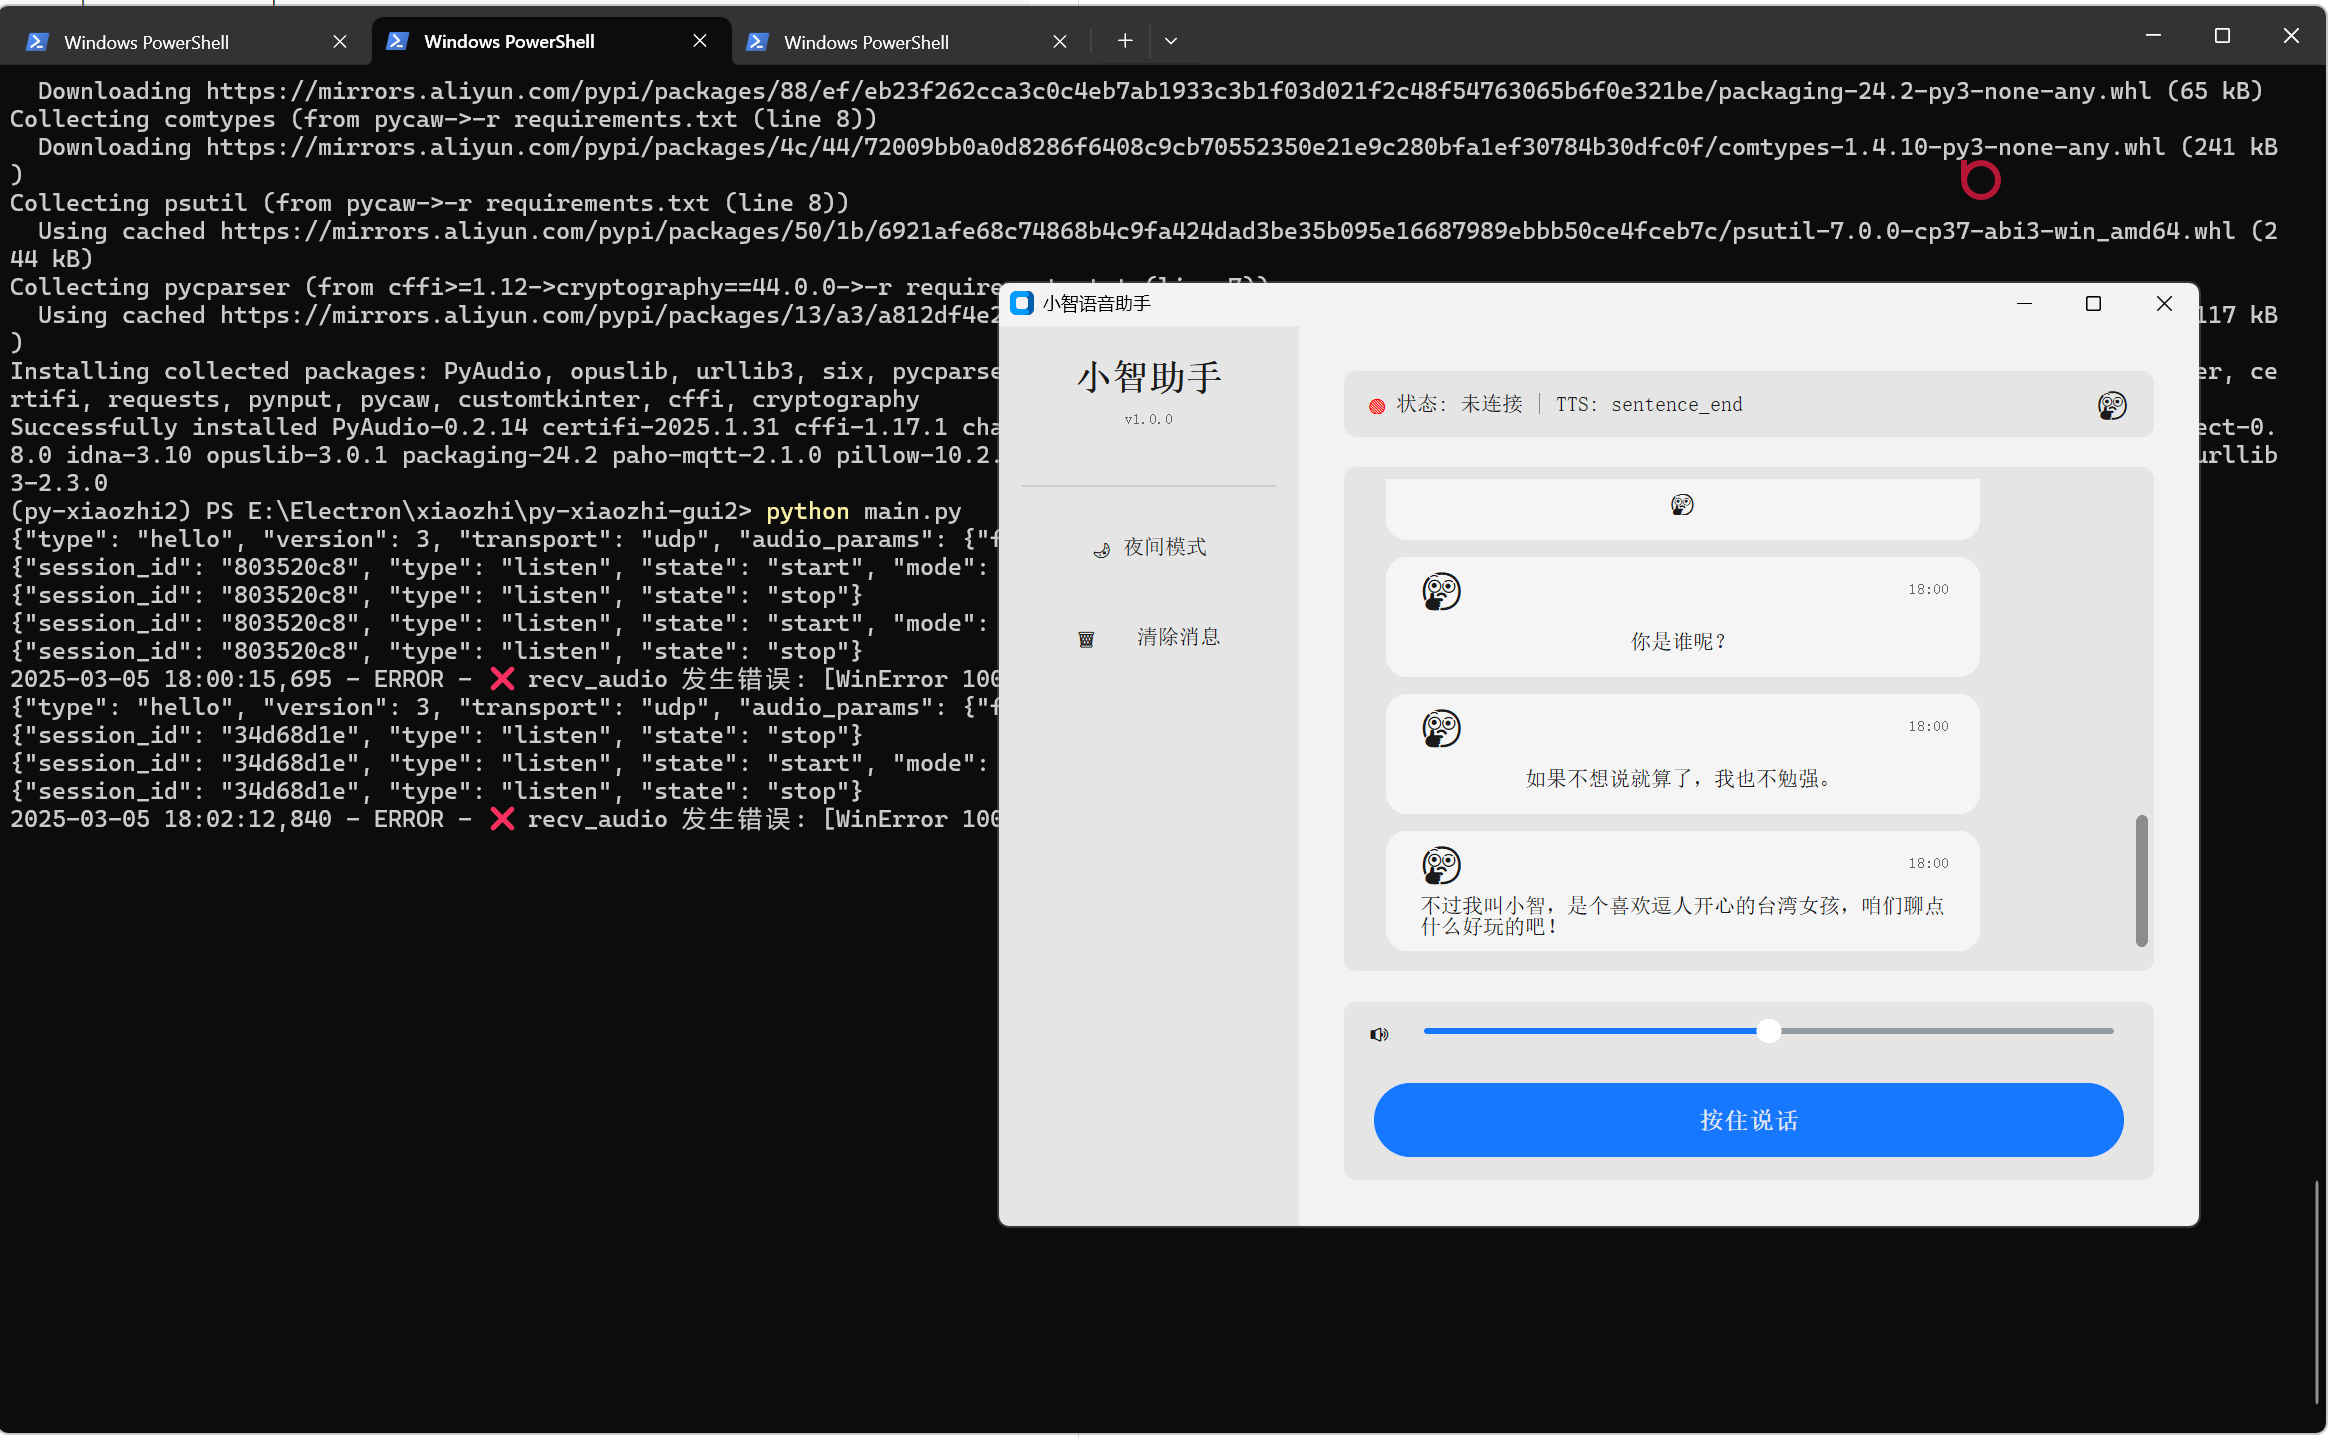The image size is (2328, 1438).
Task: Click avatar icon on "你是谁呢？" message
Action: (x=1441, y=592)
